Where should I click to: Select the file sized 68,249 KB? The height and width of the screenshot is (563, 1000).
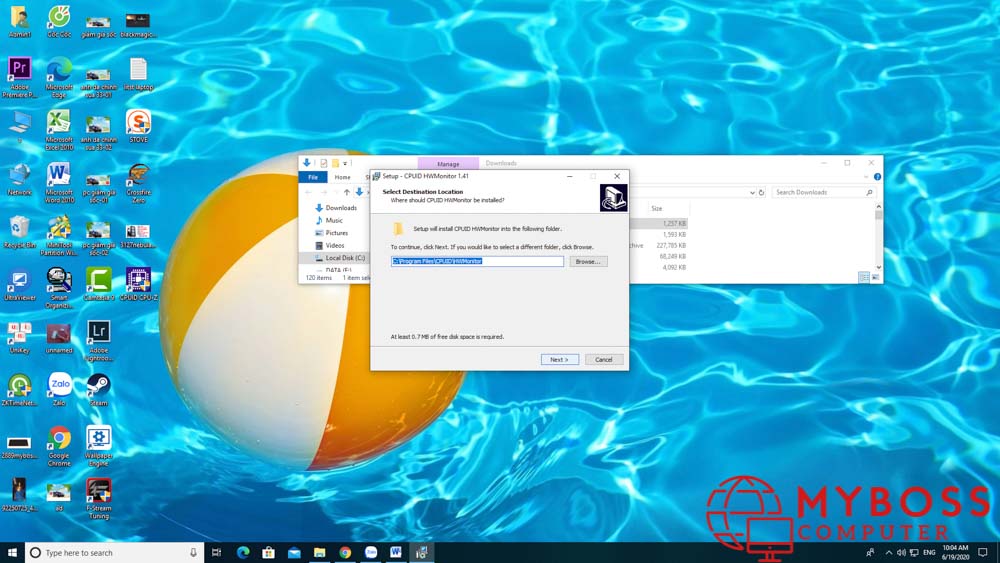(672, 256)
